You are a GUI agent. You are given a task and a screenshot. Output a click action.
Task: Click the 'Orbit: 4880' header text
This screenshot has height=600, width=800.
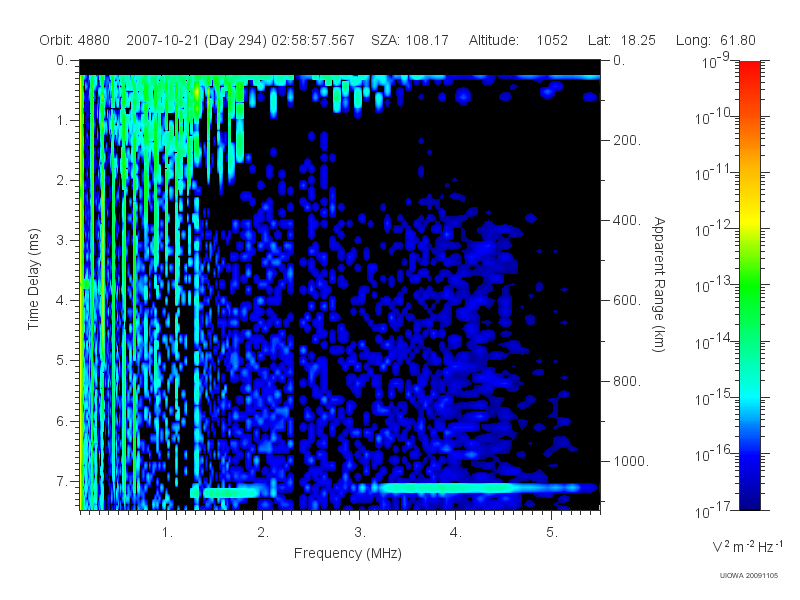pyautogui.click(x=74, y=40)
